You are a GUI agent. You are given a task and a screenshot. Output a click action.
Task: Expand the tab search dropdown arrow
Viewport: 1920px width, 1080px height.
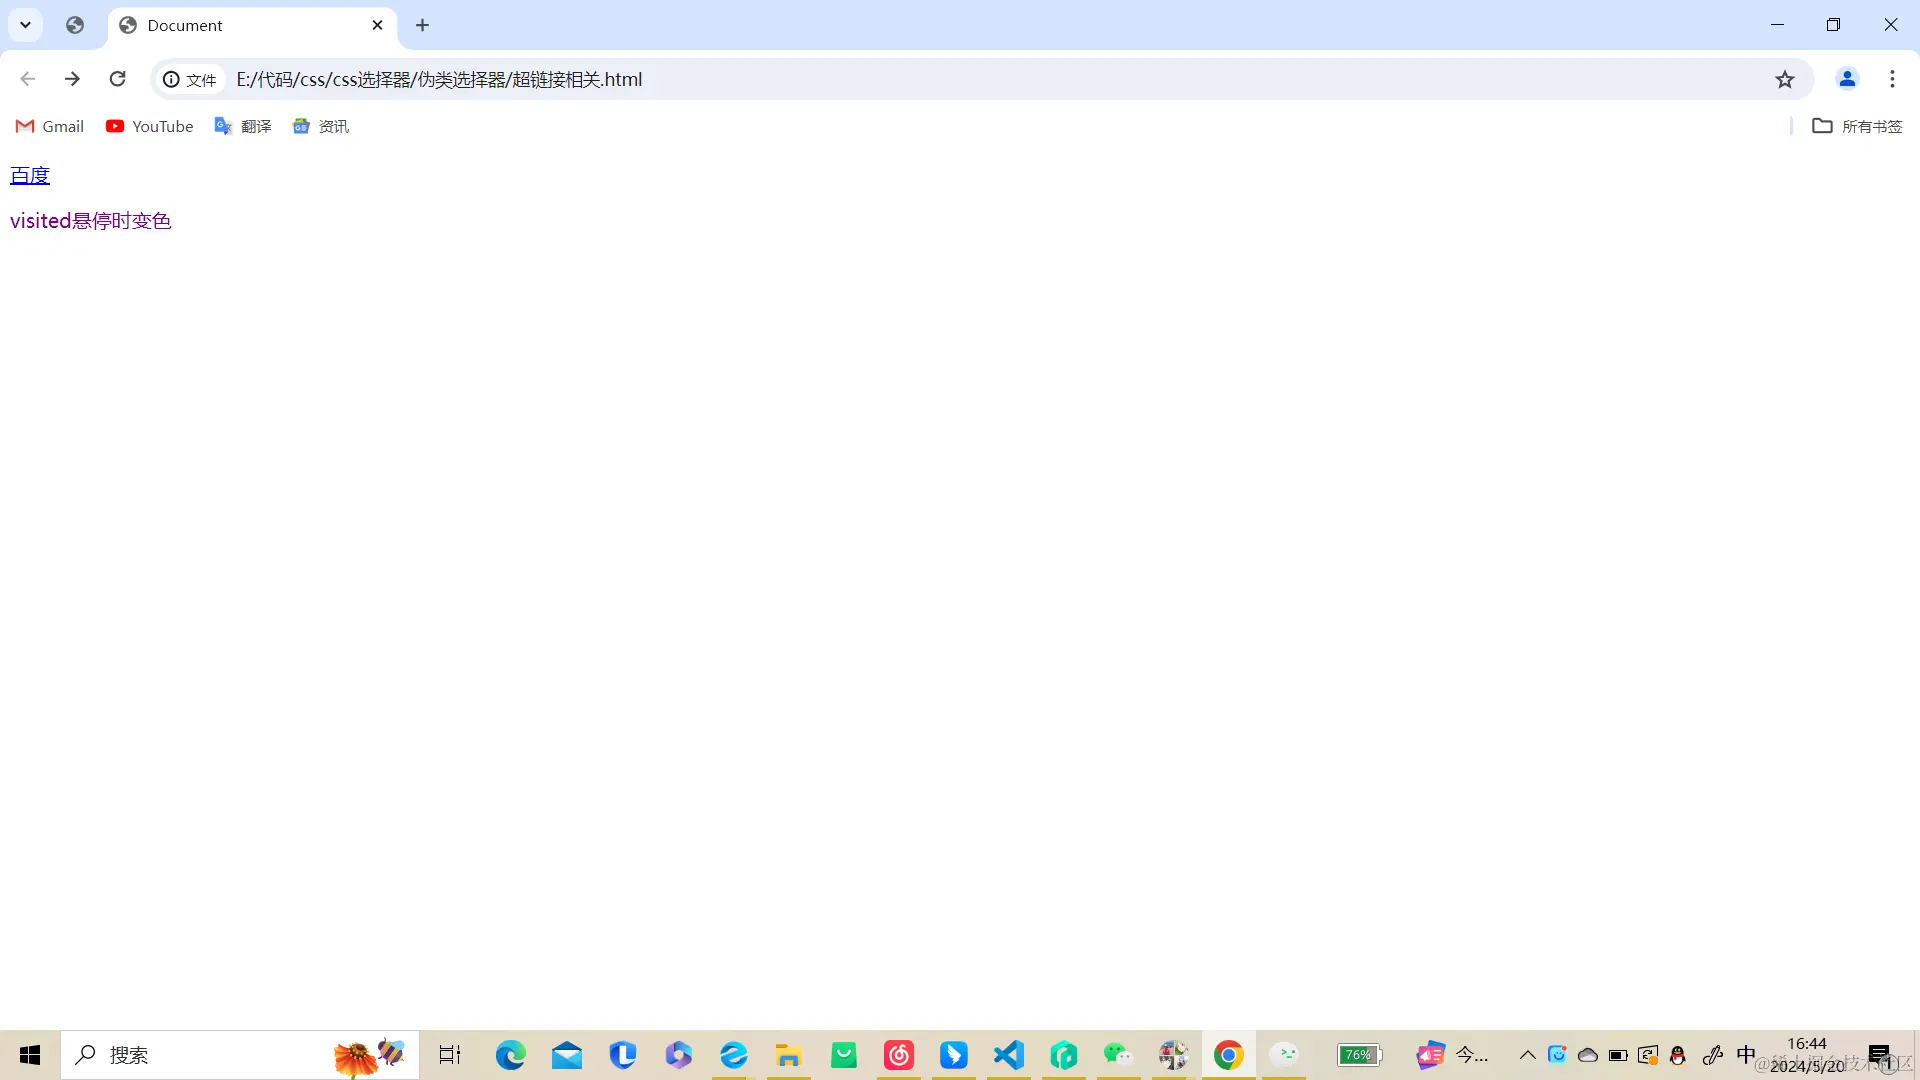26,25
